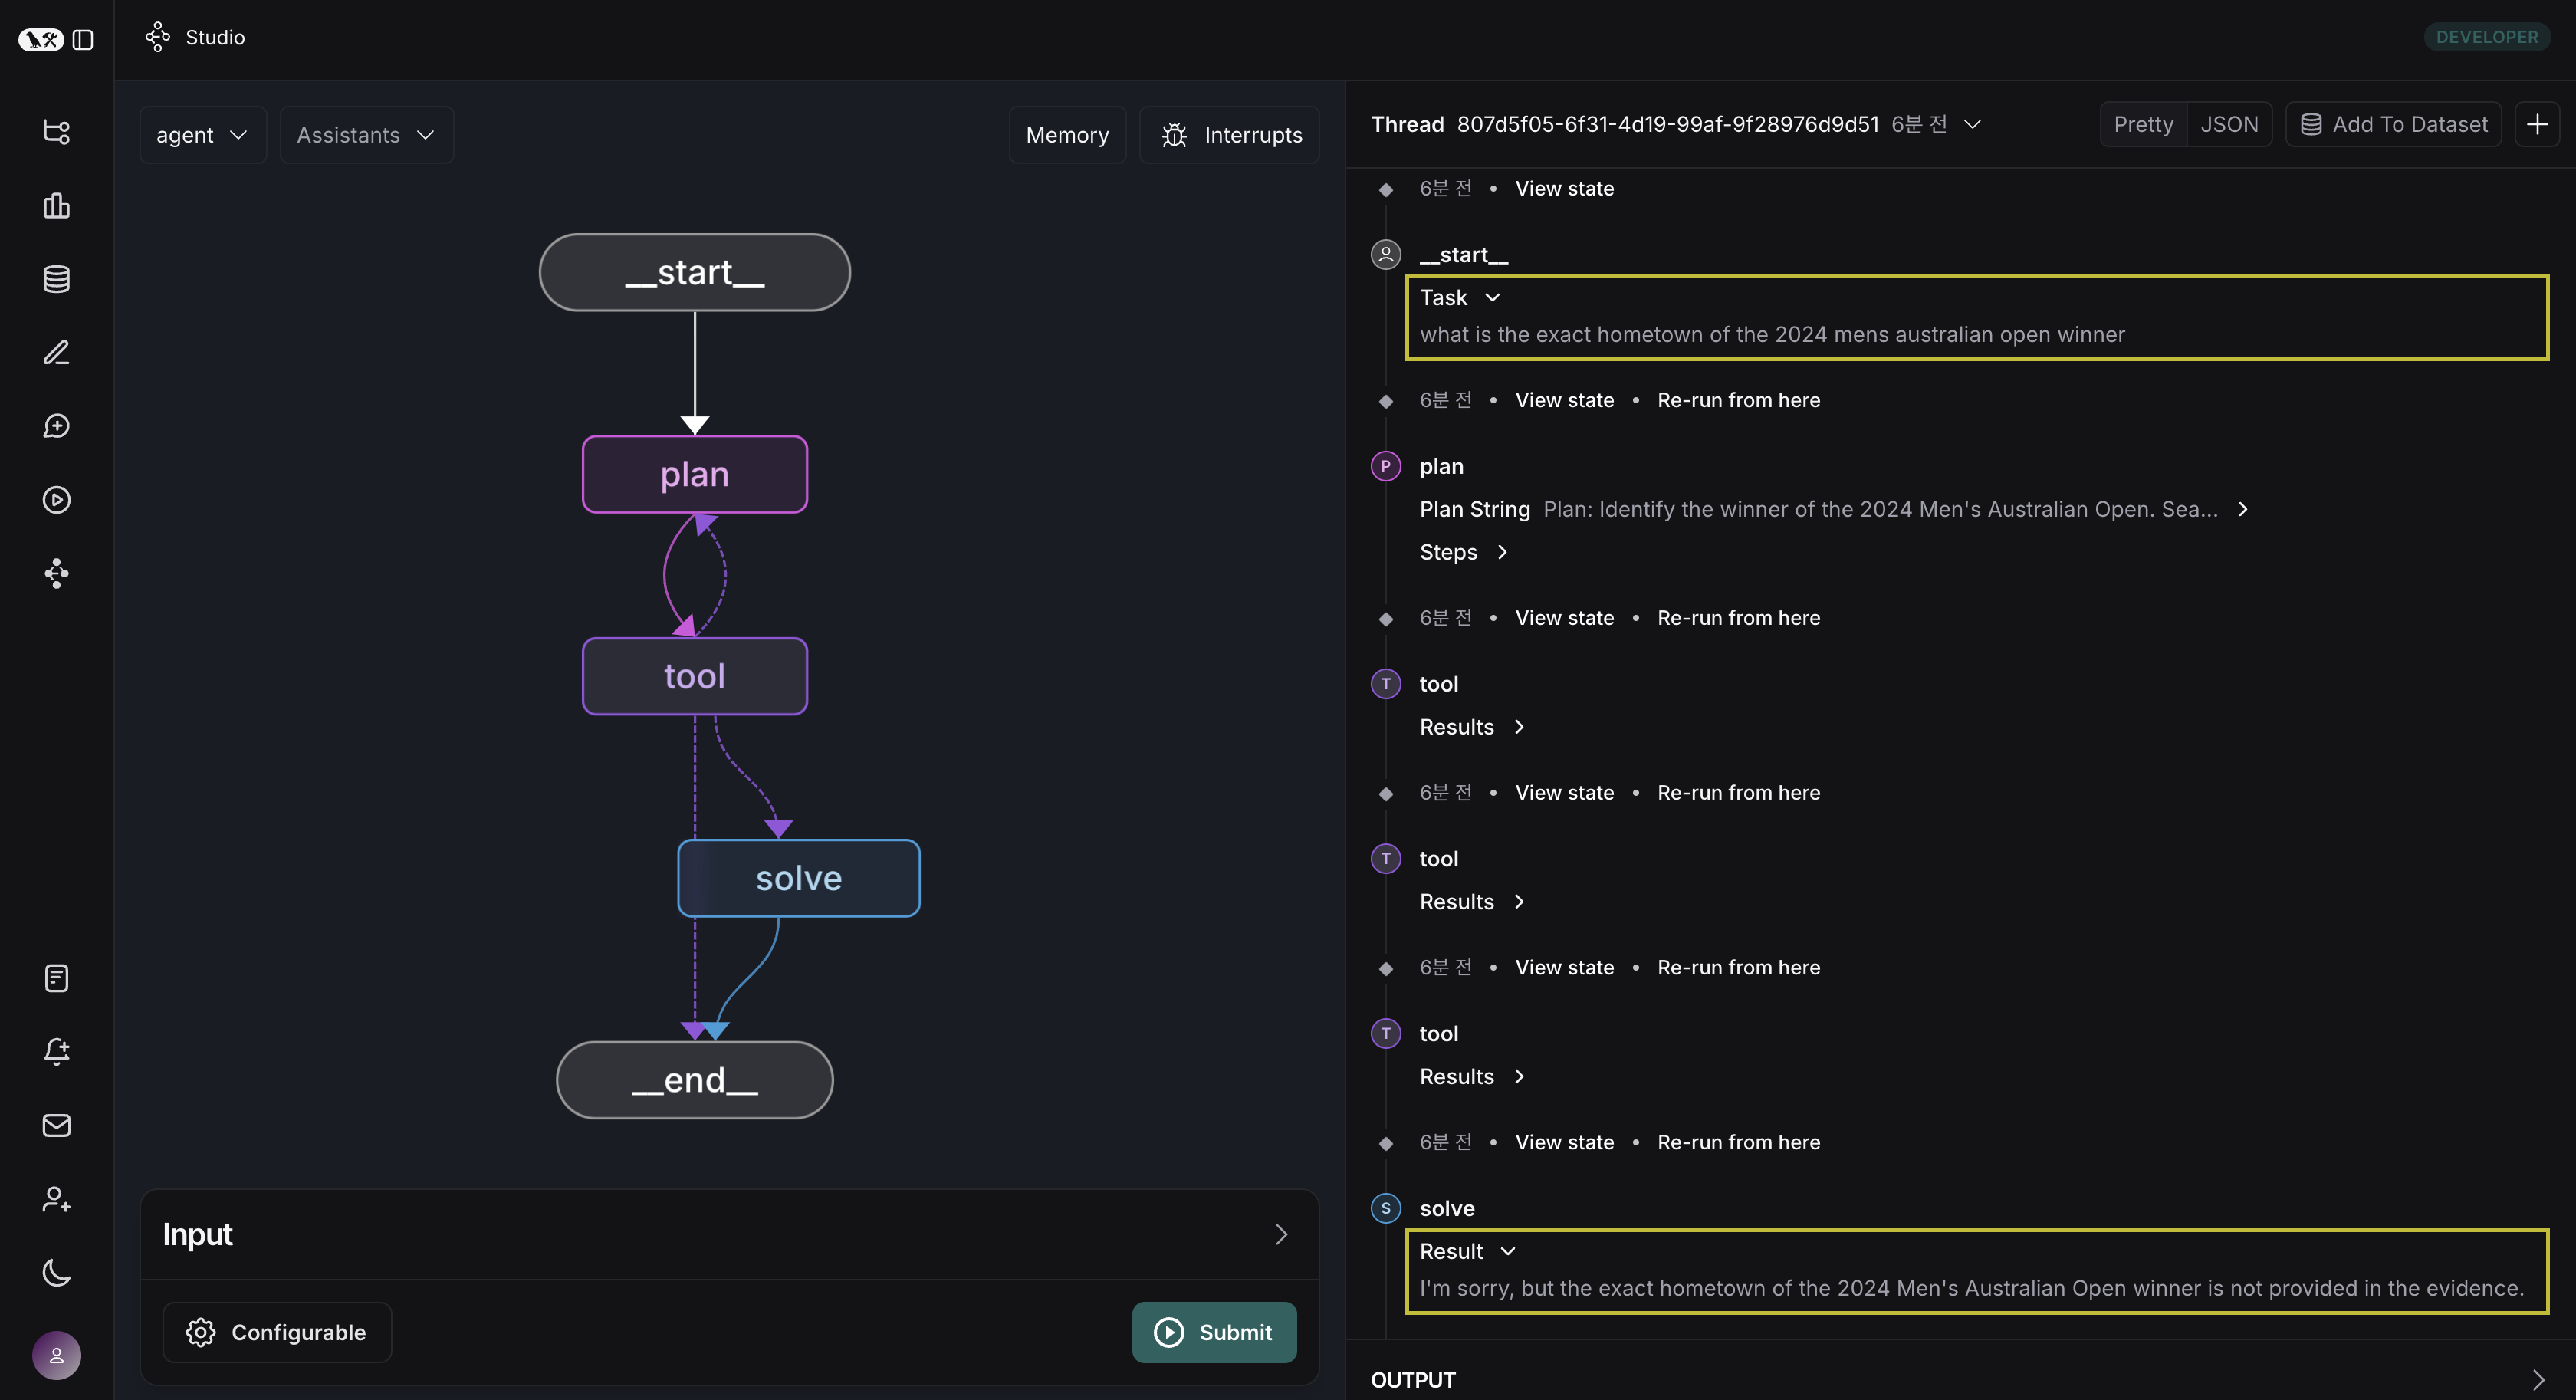This screenshot has height=1400, width=2576.
Task: Select the __start__ graph node
Action: click(695, 272)
